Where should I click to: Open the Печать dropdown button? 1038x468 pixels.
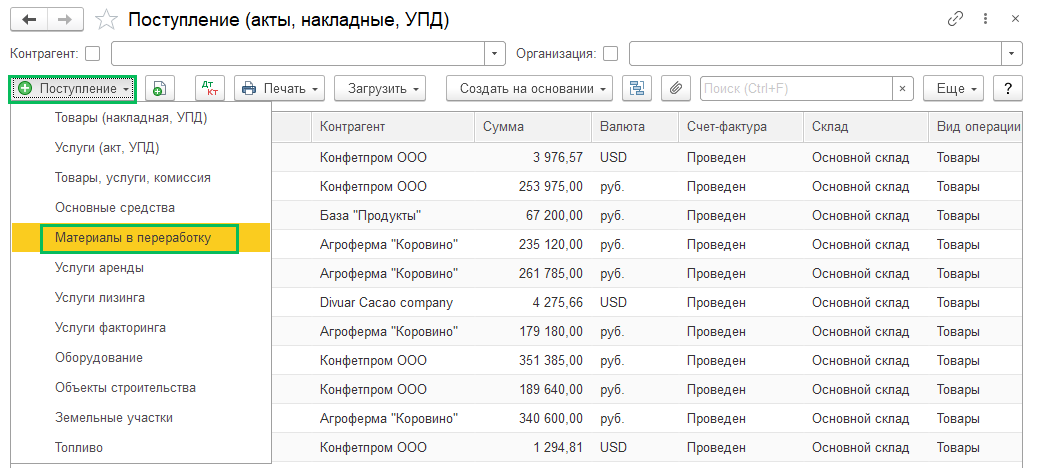point(280,88)
